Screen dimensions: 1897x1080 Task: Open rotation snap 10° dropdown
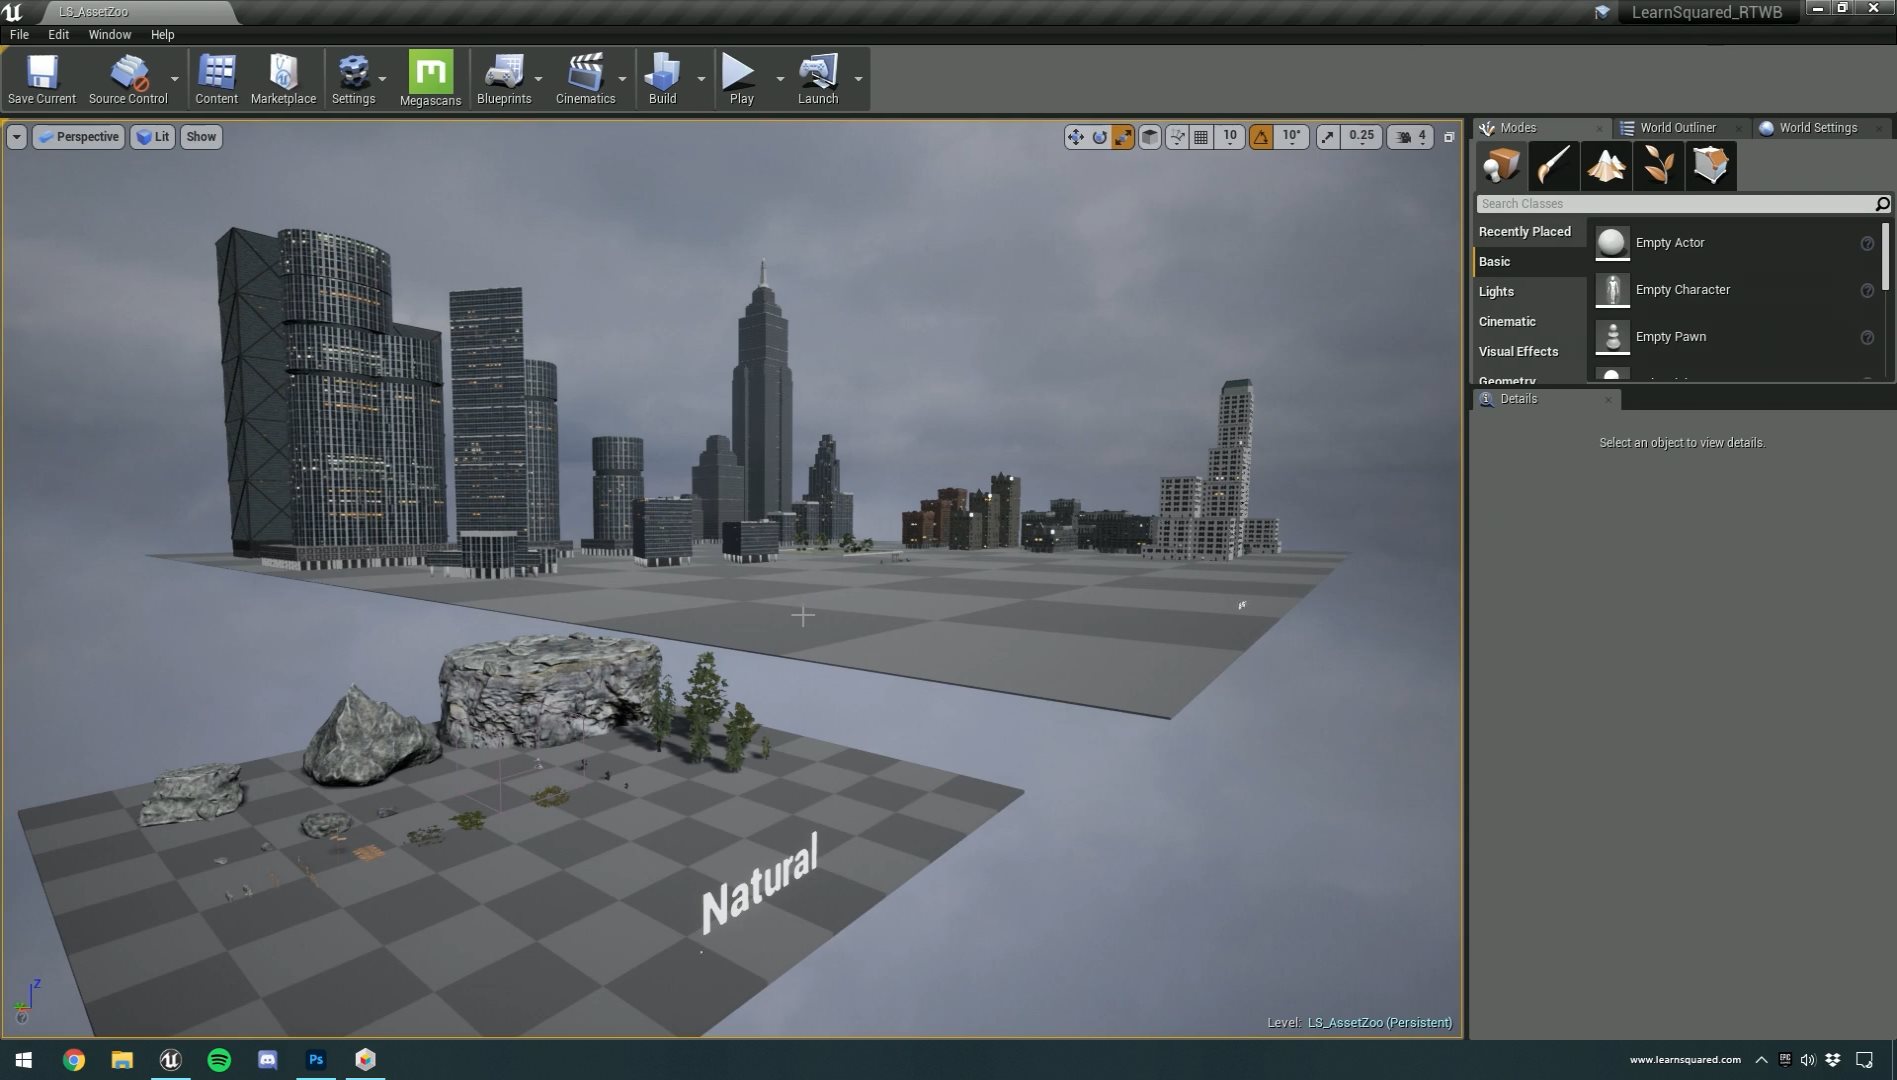1291,137
